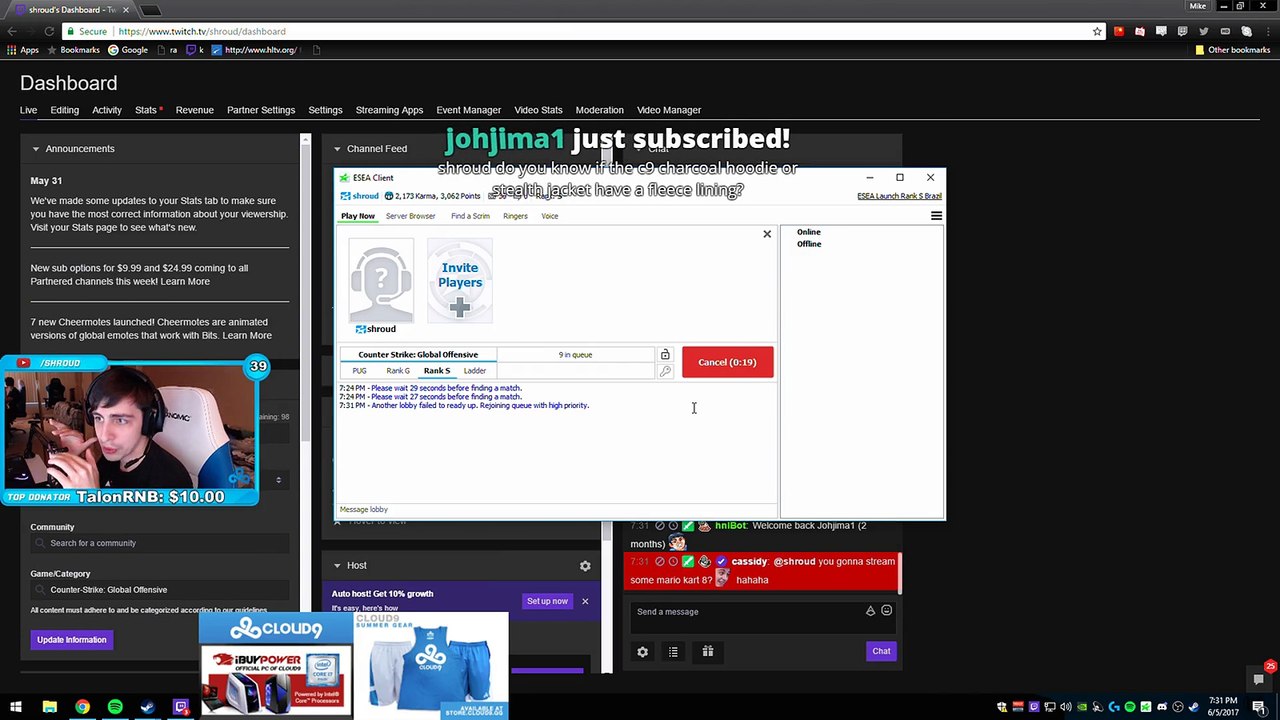This screenshot has width=1280, height=720.
Task: Click the gift icon below chat
Action: pos(707,651)
